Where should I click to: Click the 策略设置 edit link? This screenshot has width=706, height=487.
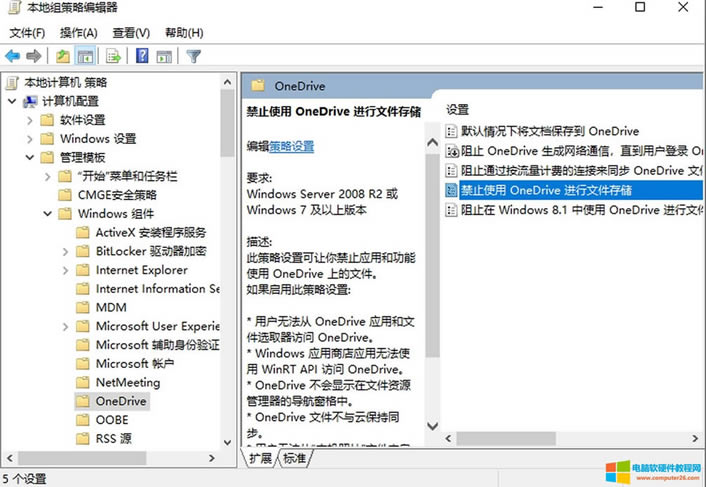click(x=291, y=146)
